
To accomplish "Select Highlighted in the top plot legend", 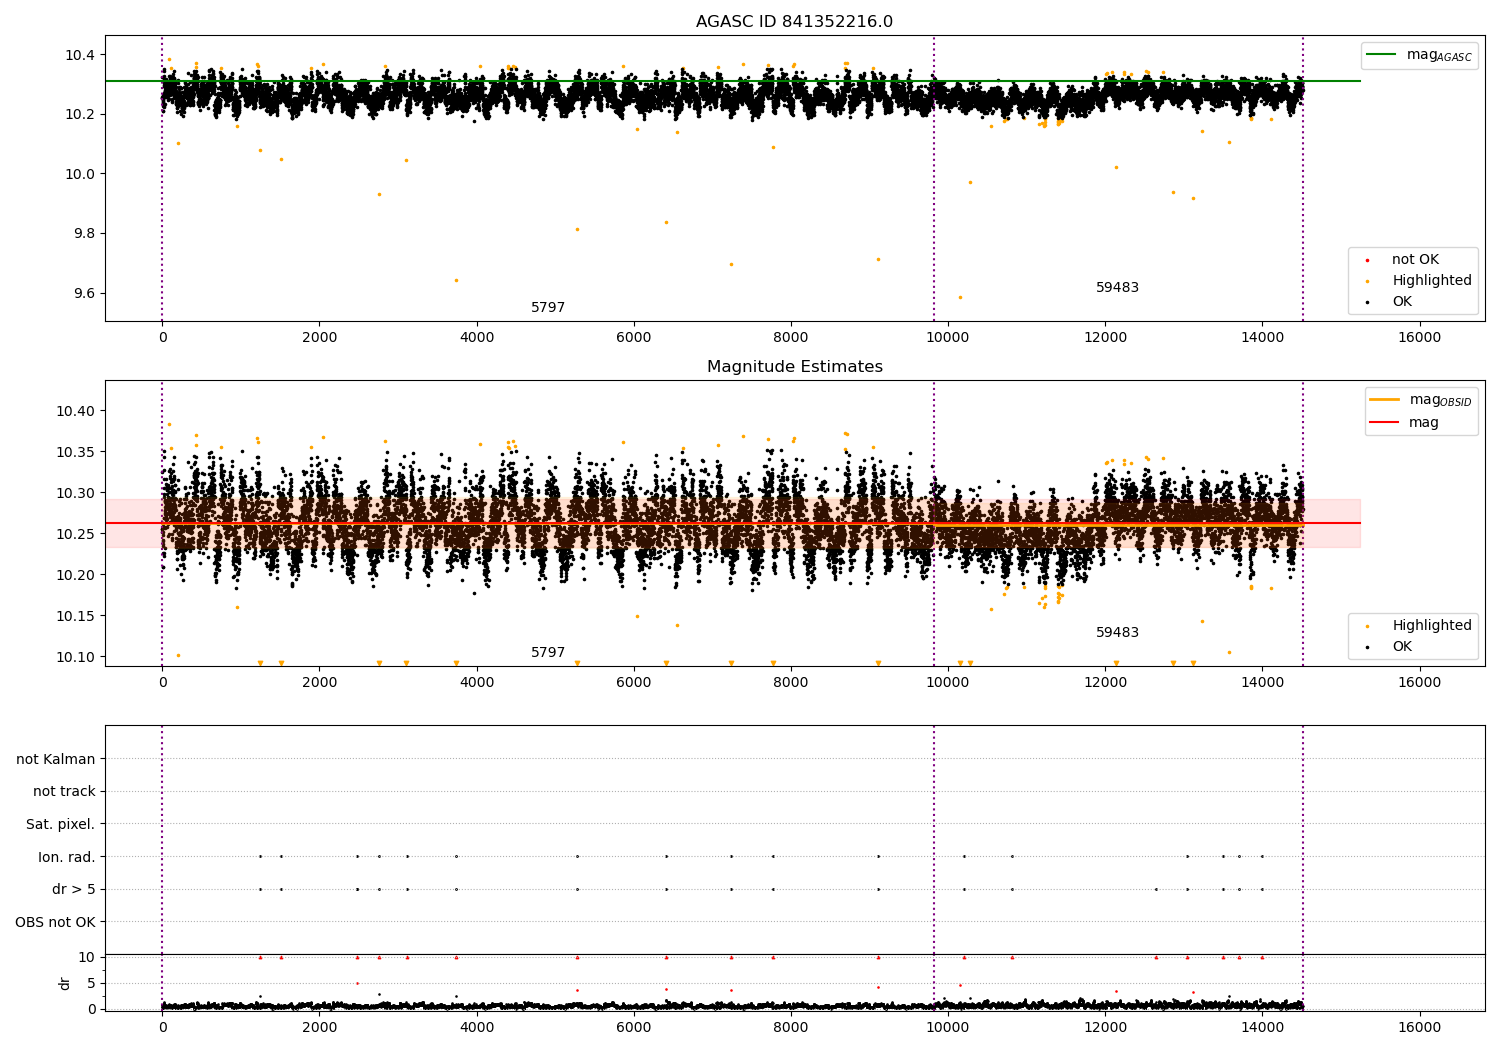I will pyautogui.click(x=1432, y=281).
